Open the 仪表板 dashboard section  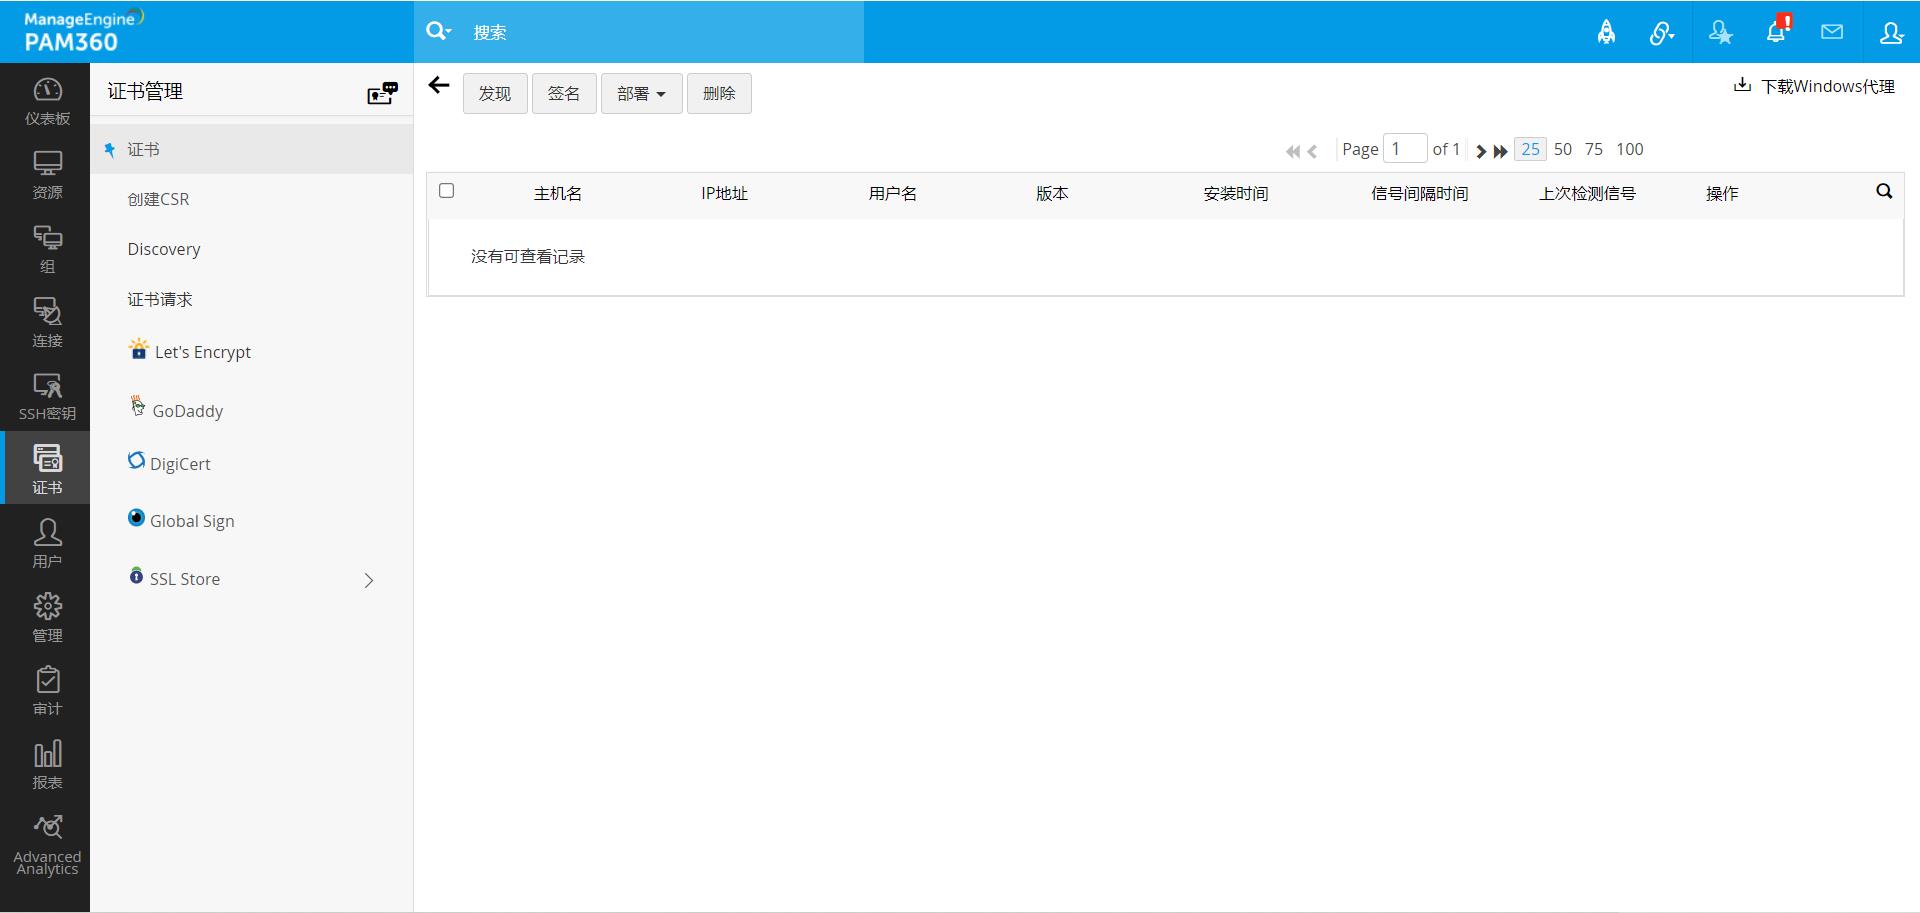click(x=47, y=101)
